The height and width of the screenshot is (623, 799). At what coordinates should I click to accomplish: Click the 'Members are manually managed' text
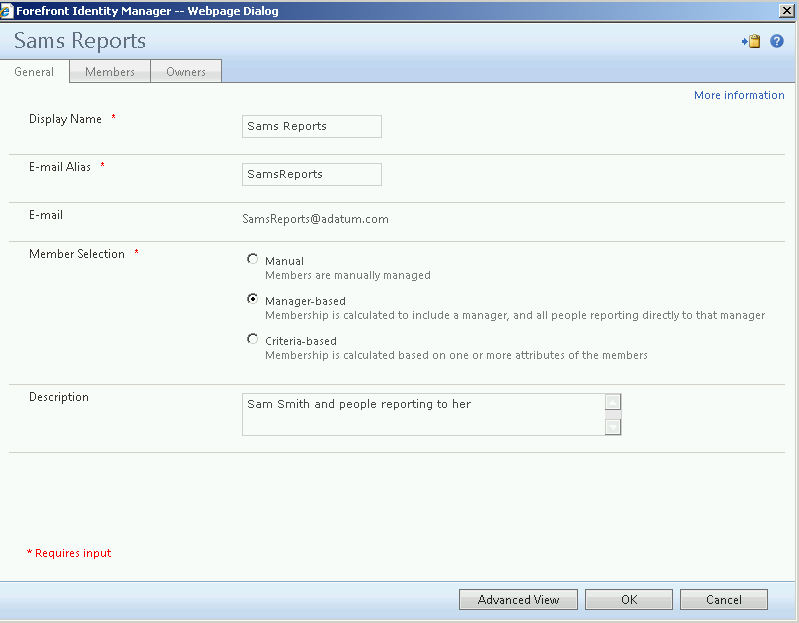point(348,276)
